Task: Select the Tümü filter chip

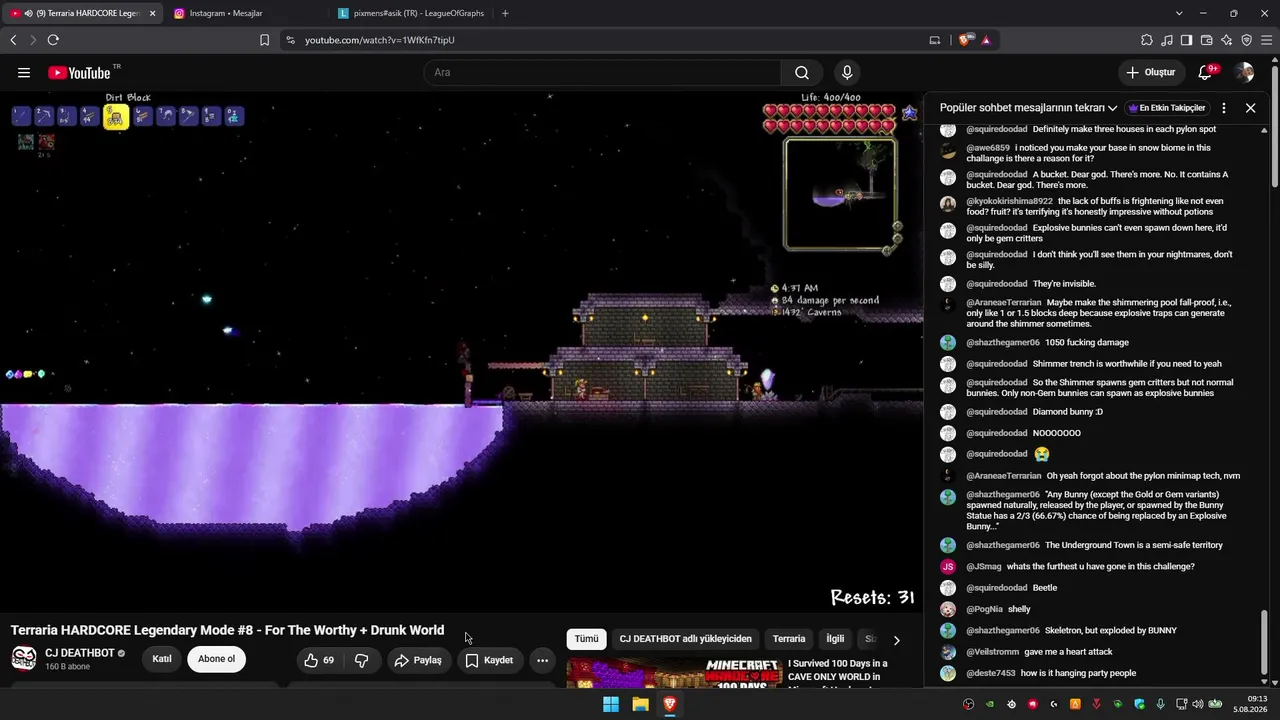Action: [x=586, y=639]
